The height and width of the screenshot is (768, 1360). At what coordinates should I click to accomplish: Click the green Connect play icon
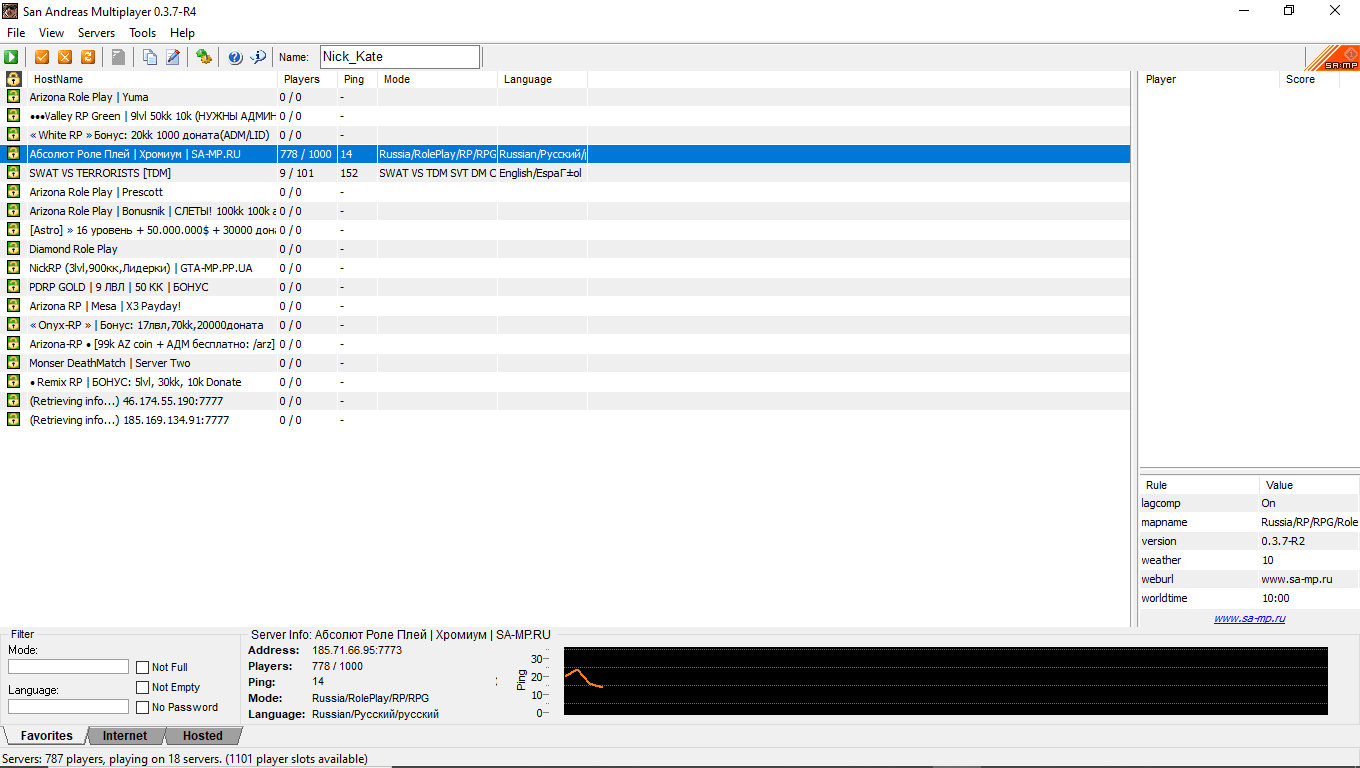click(11, 57)
